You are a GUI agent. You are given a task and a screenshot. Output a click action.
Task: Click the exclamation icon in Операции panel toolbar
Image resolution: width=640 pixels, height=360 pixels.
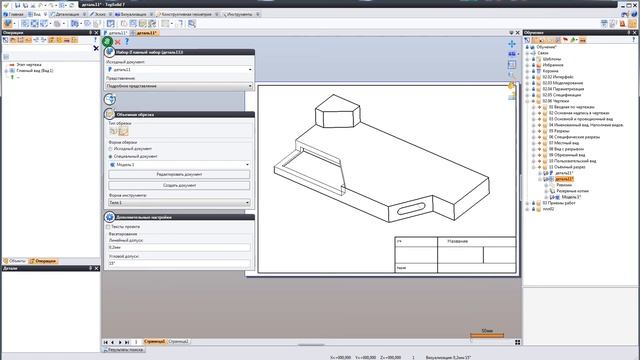(96, 40)
